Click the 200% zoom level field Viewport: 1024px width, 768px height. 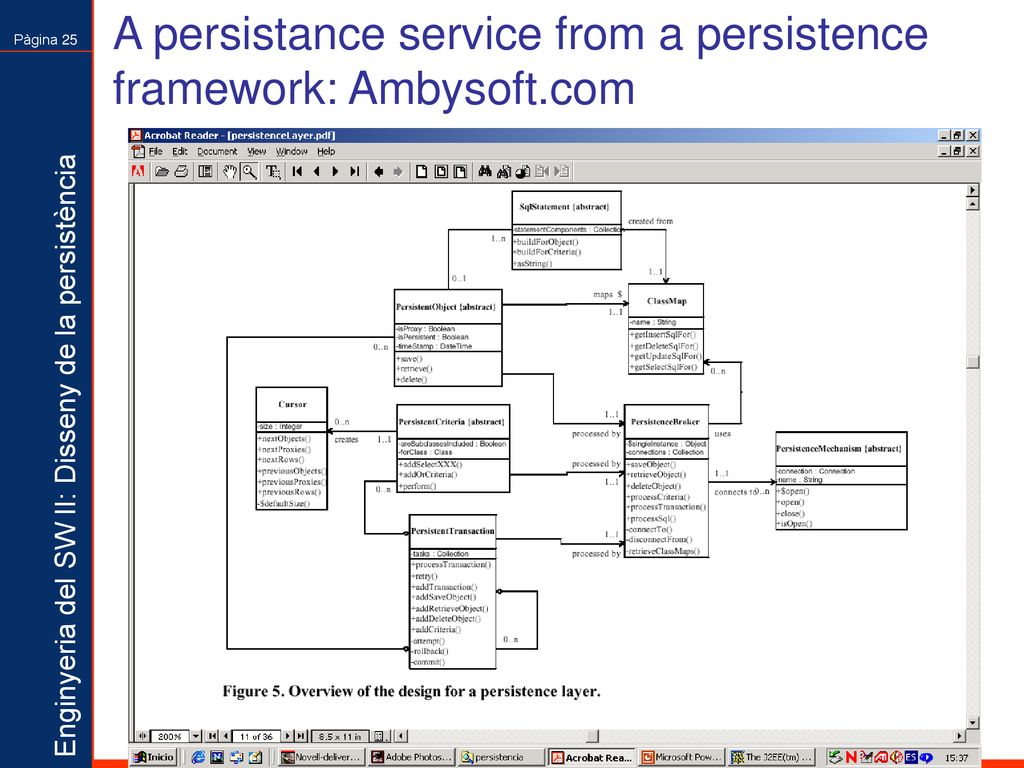(x=169, y=737)
